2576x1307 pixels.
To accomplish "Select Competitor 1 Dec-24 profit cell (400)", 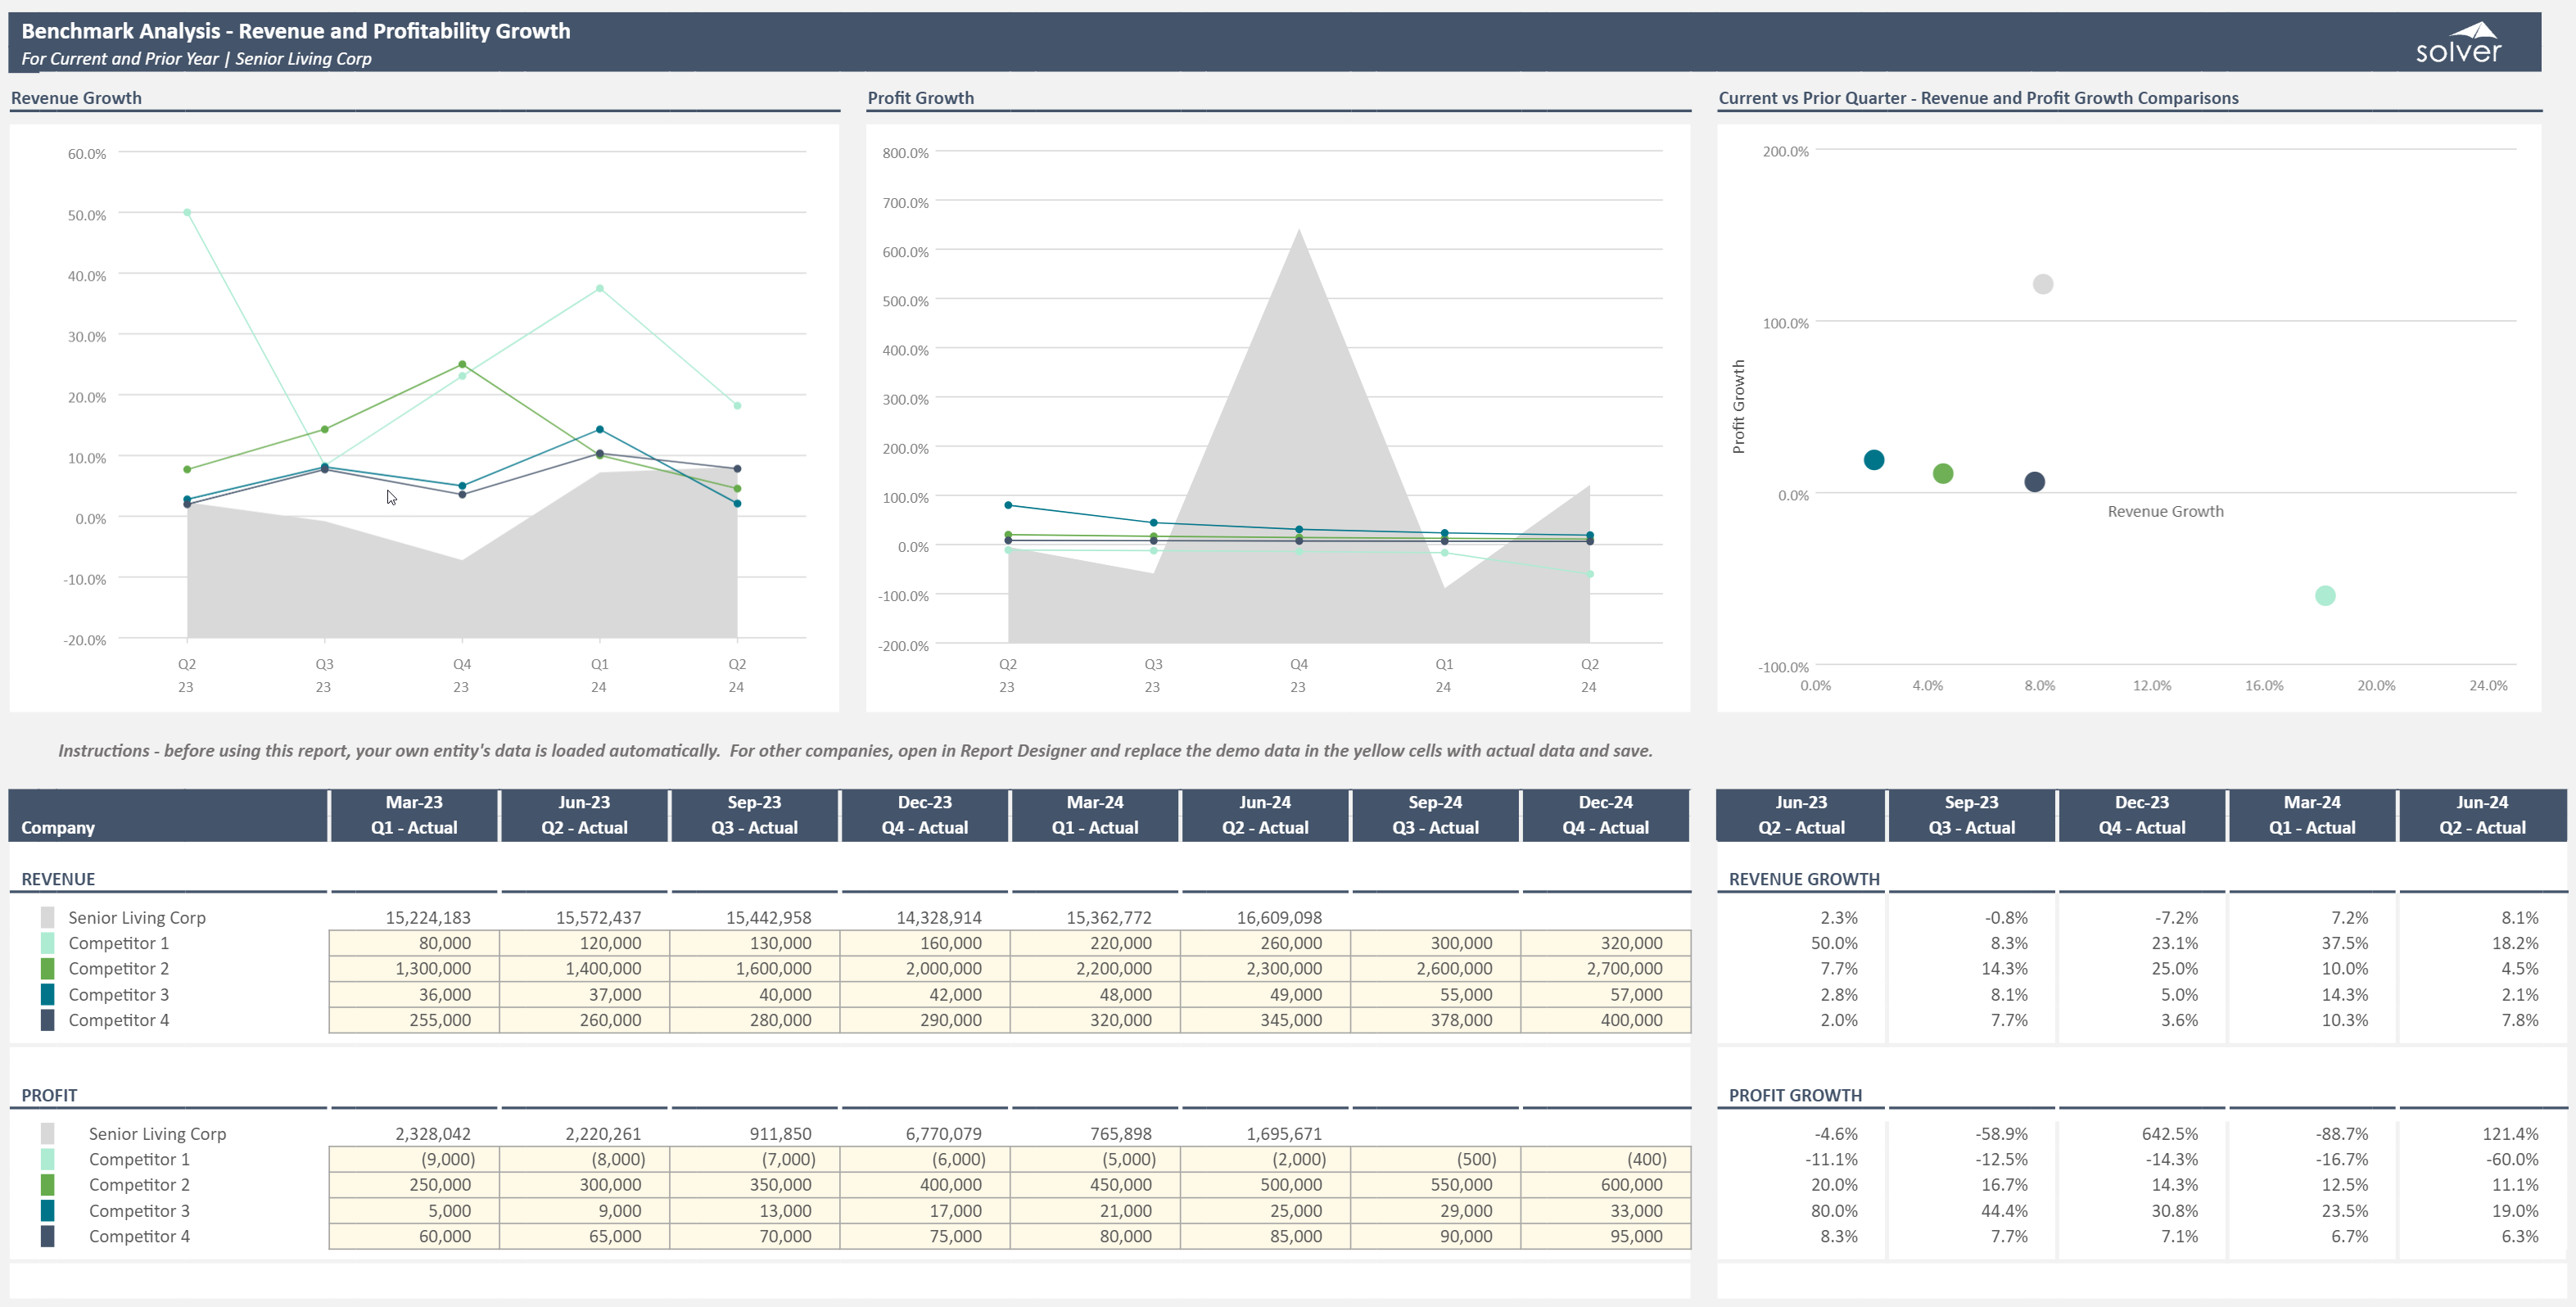I will pyautogui.click(x=1606, y=1159).
